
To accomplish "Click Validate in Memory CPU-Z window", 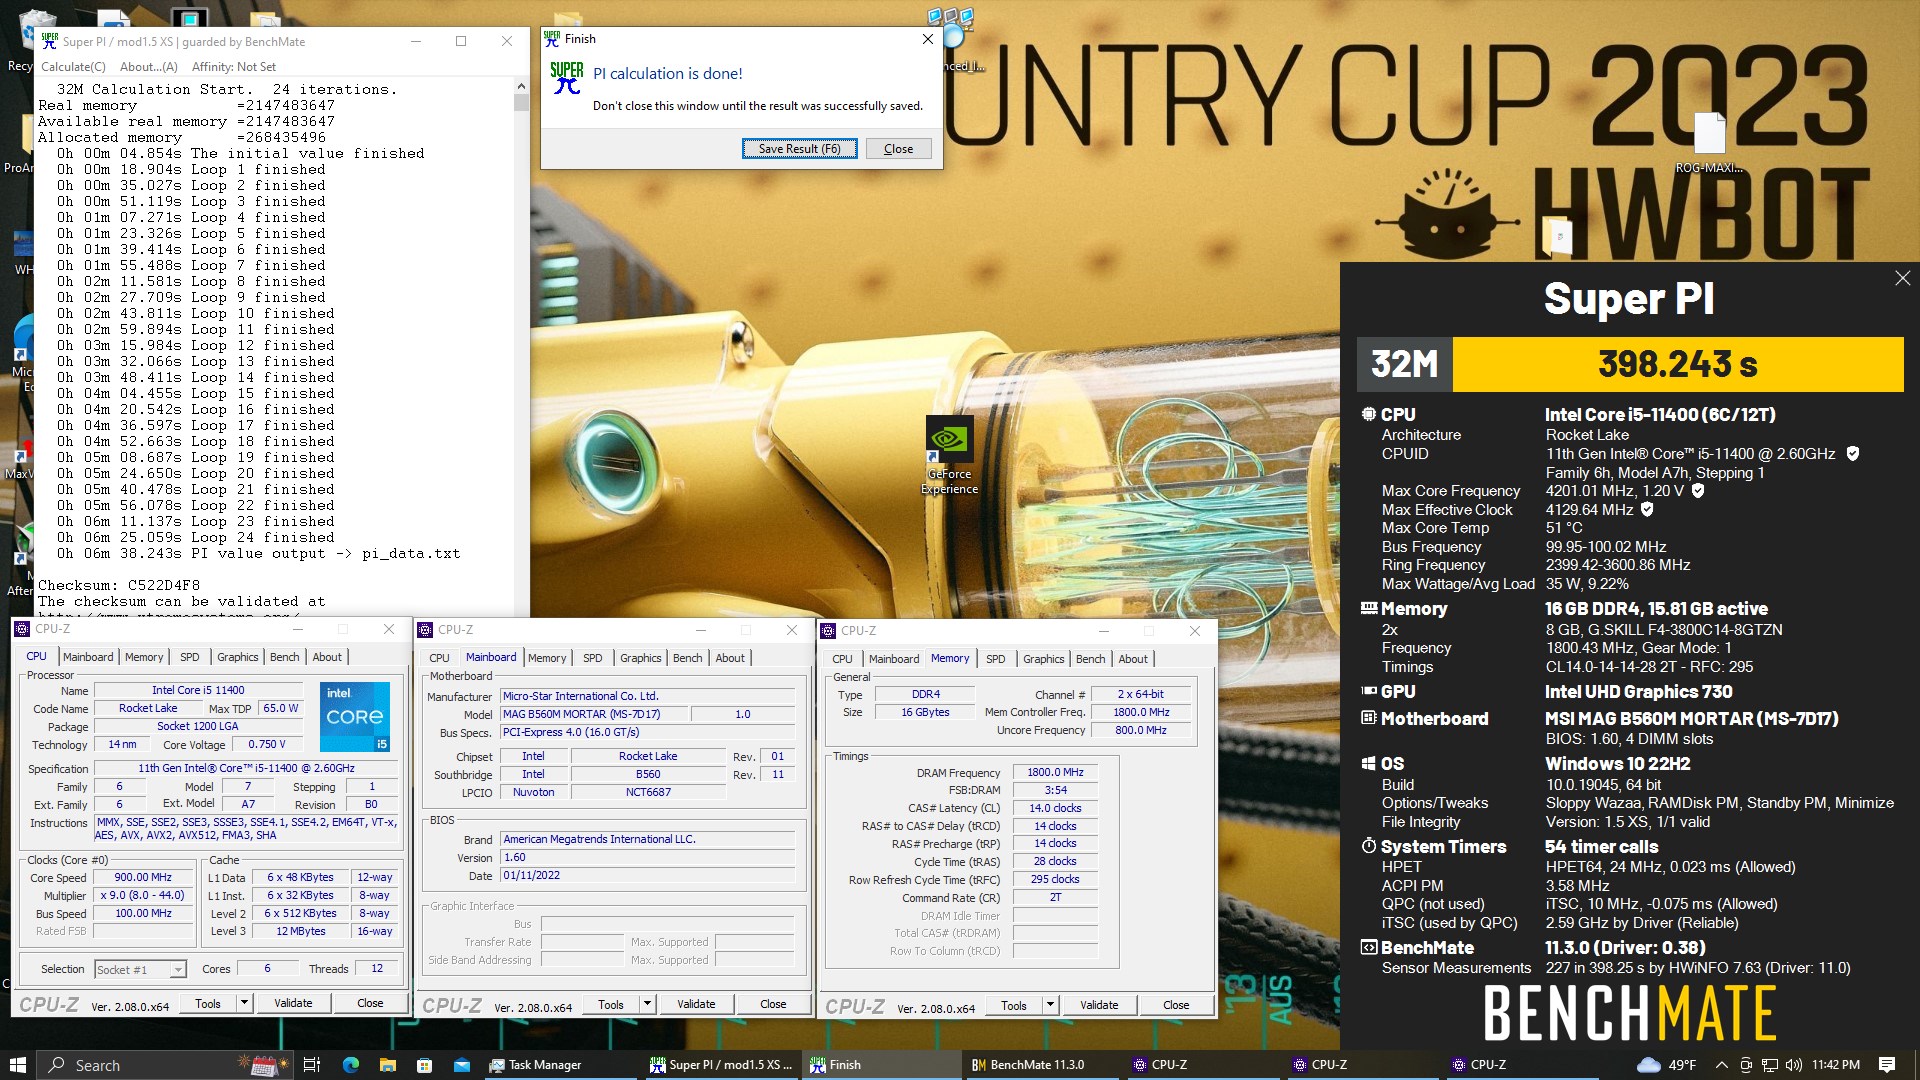I will [x=1099, y=1005].
